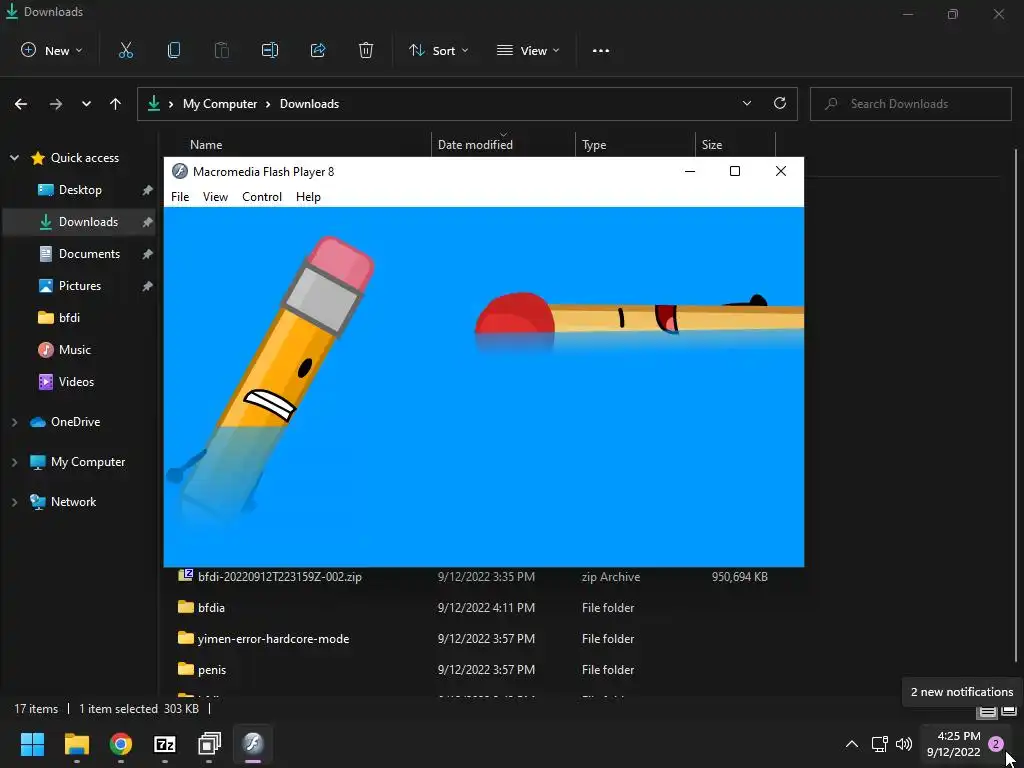
Task: Open the See more ellipsis menu
Action: tap(601, 50)
